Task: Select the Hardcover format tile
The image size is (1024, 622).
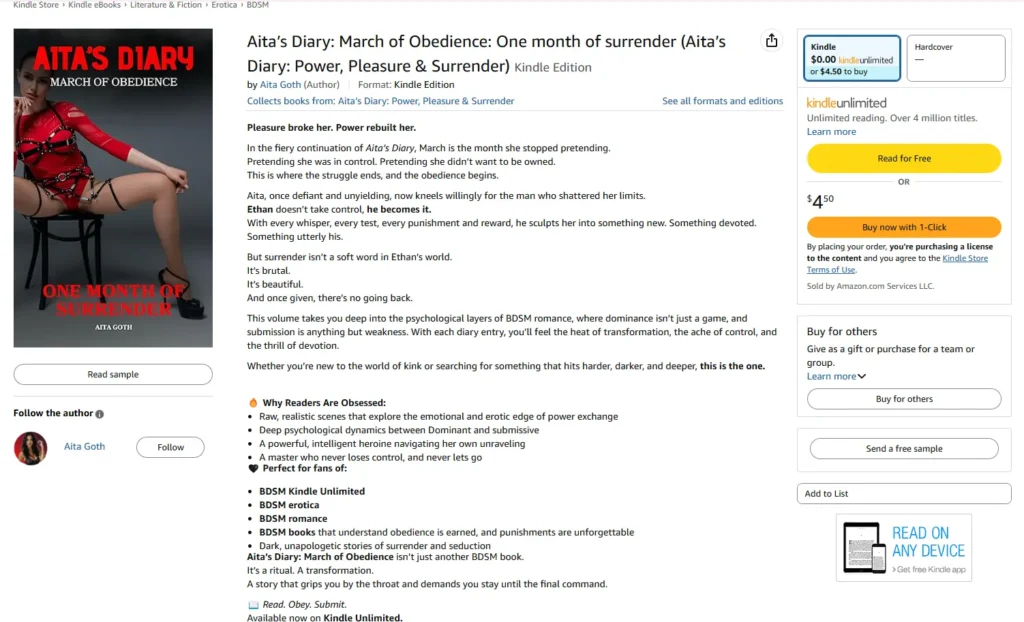Action: click(955, 58)
